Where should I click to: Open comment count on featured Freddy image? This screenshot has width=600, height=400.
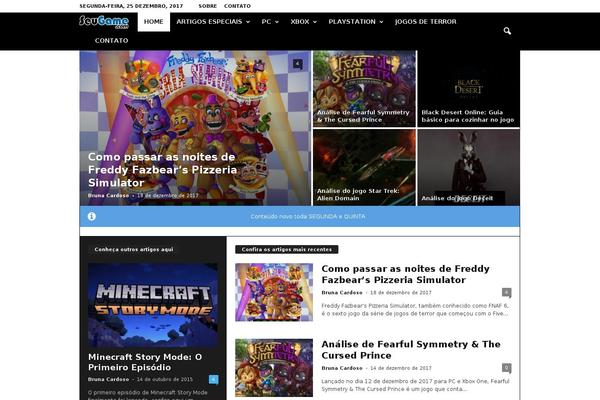click(298, 64)
